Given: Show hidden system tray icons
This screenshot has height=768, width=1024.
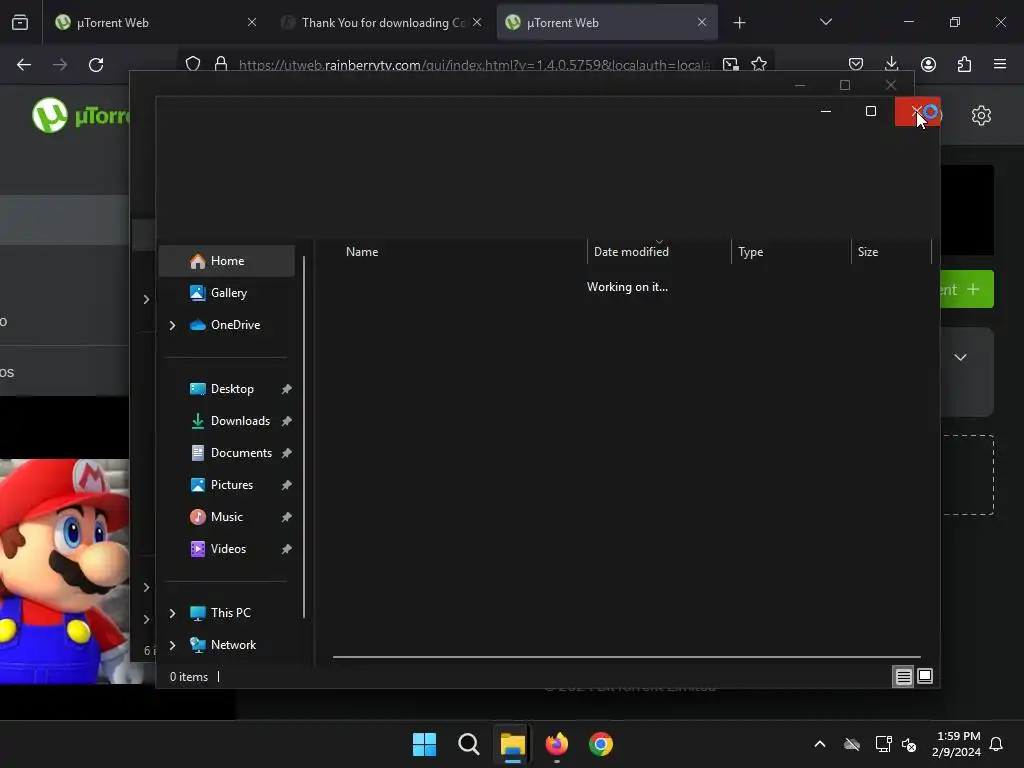Looking at the screenshot, I should click(x=820, y=744).
